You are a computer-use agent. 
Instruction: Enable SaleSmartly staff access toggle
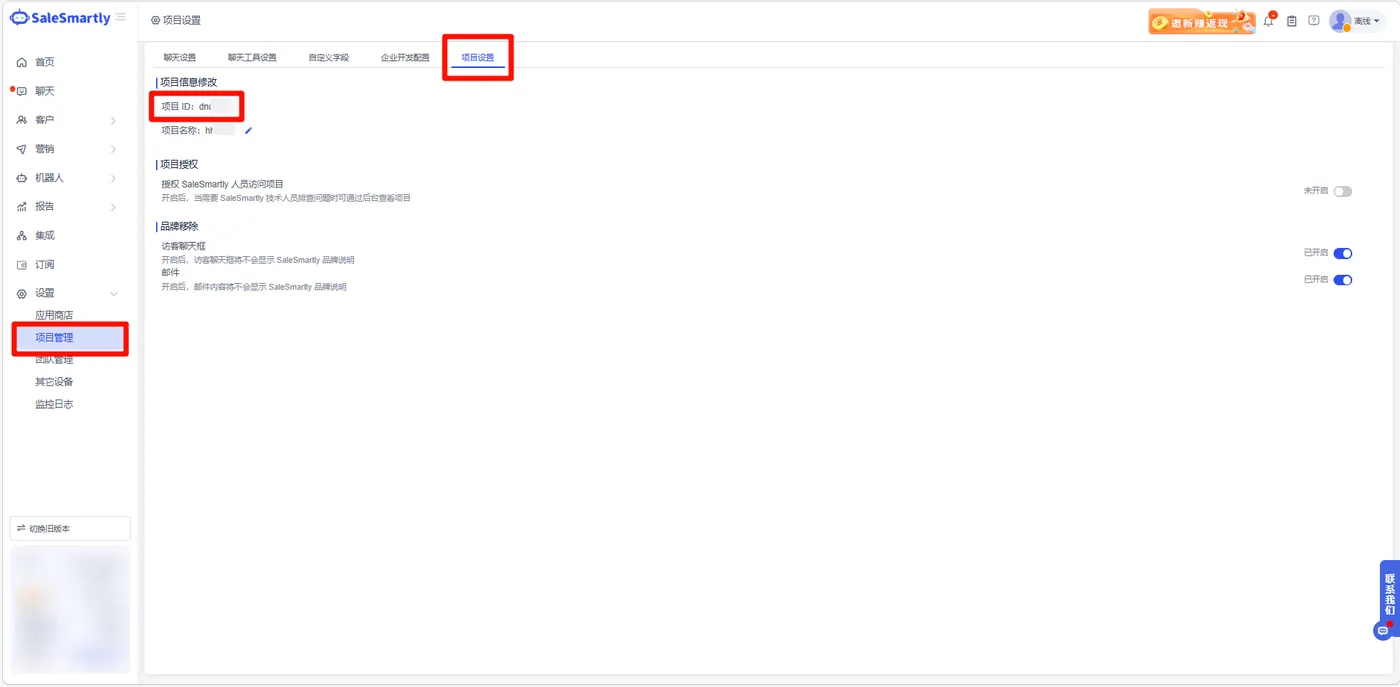[1342, 191]
